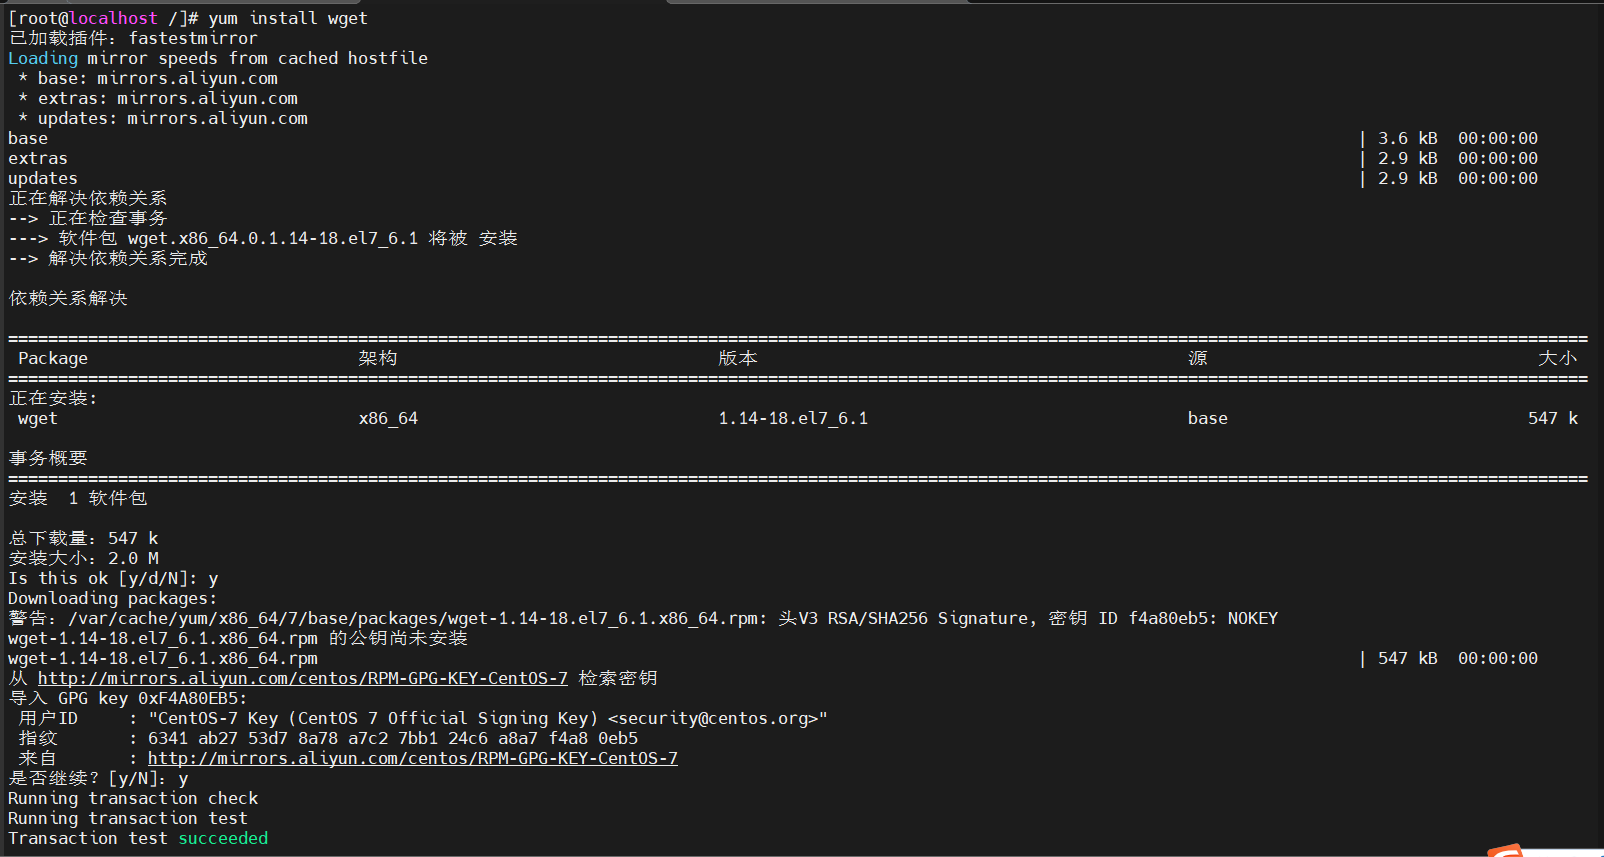The image size is (1604, 857).
Task: Click the 大小 column header
Action: 1557,358
